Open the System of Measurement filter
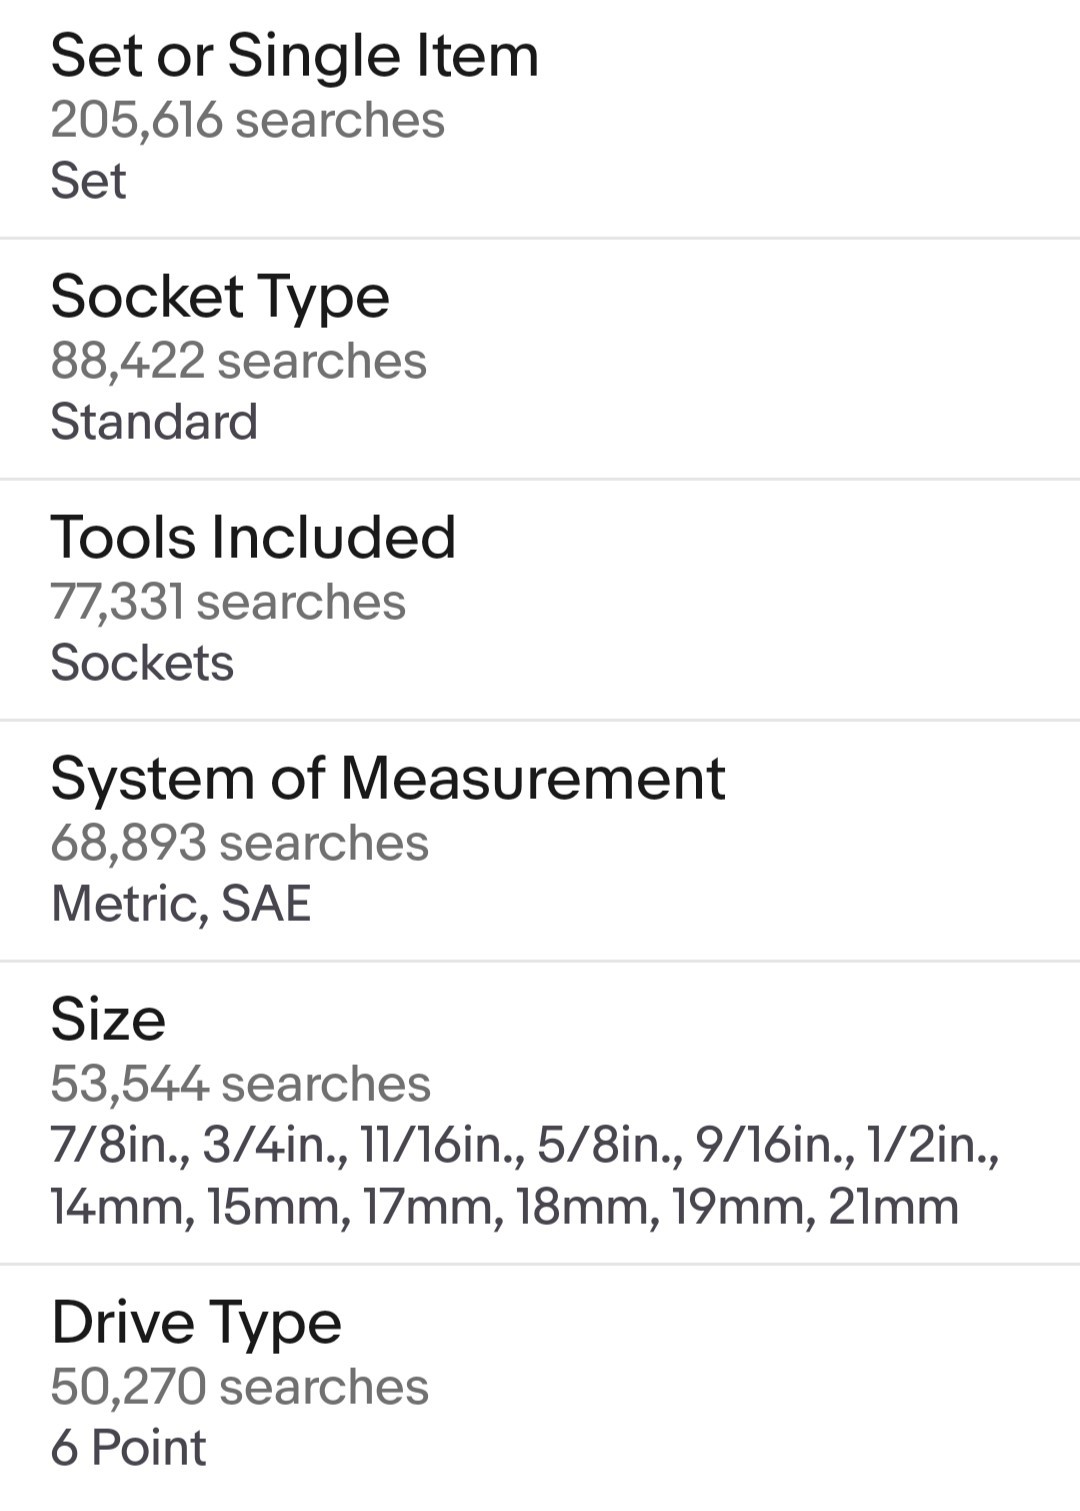The width and height of the screenshot is (1080, 1511). [x=540, y=841]
